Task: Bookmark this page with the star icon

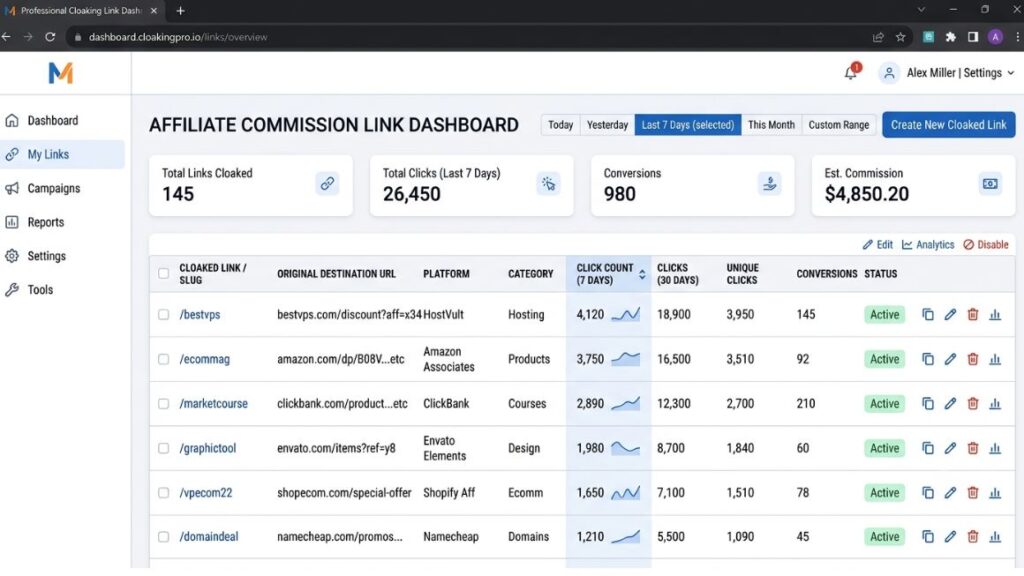Action: tap(901, 37)
